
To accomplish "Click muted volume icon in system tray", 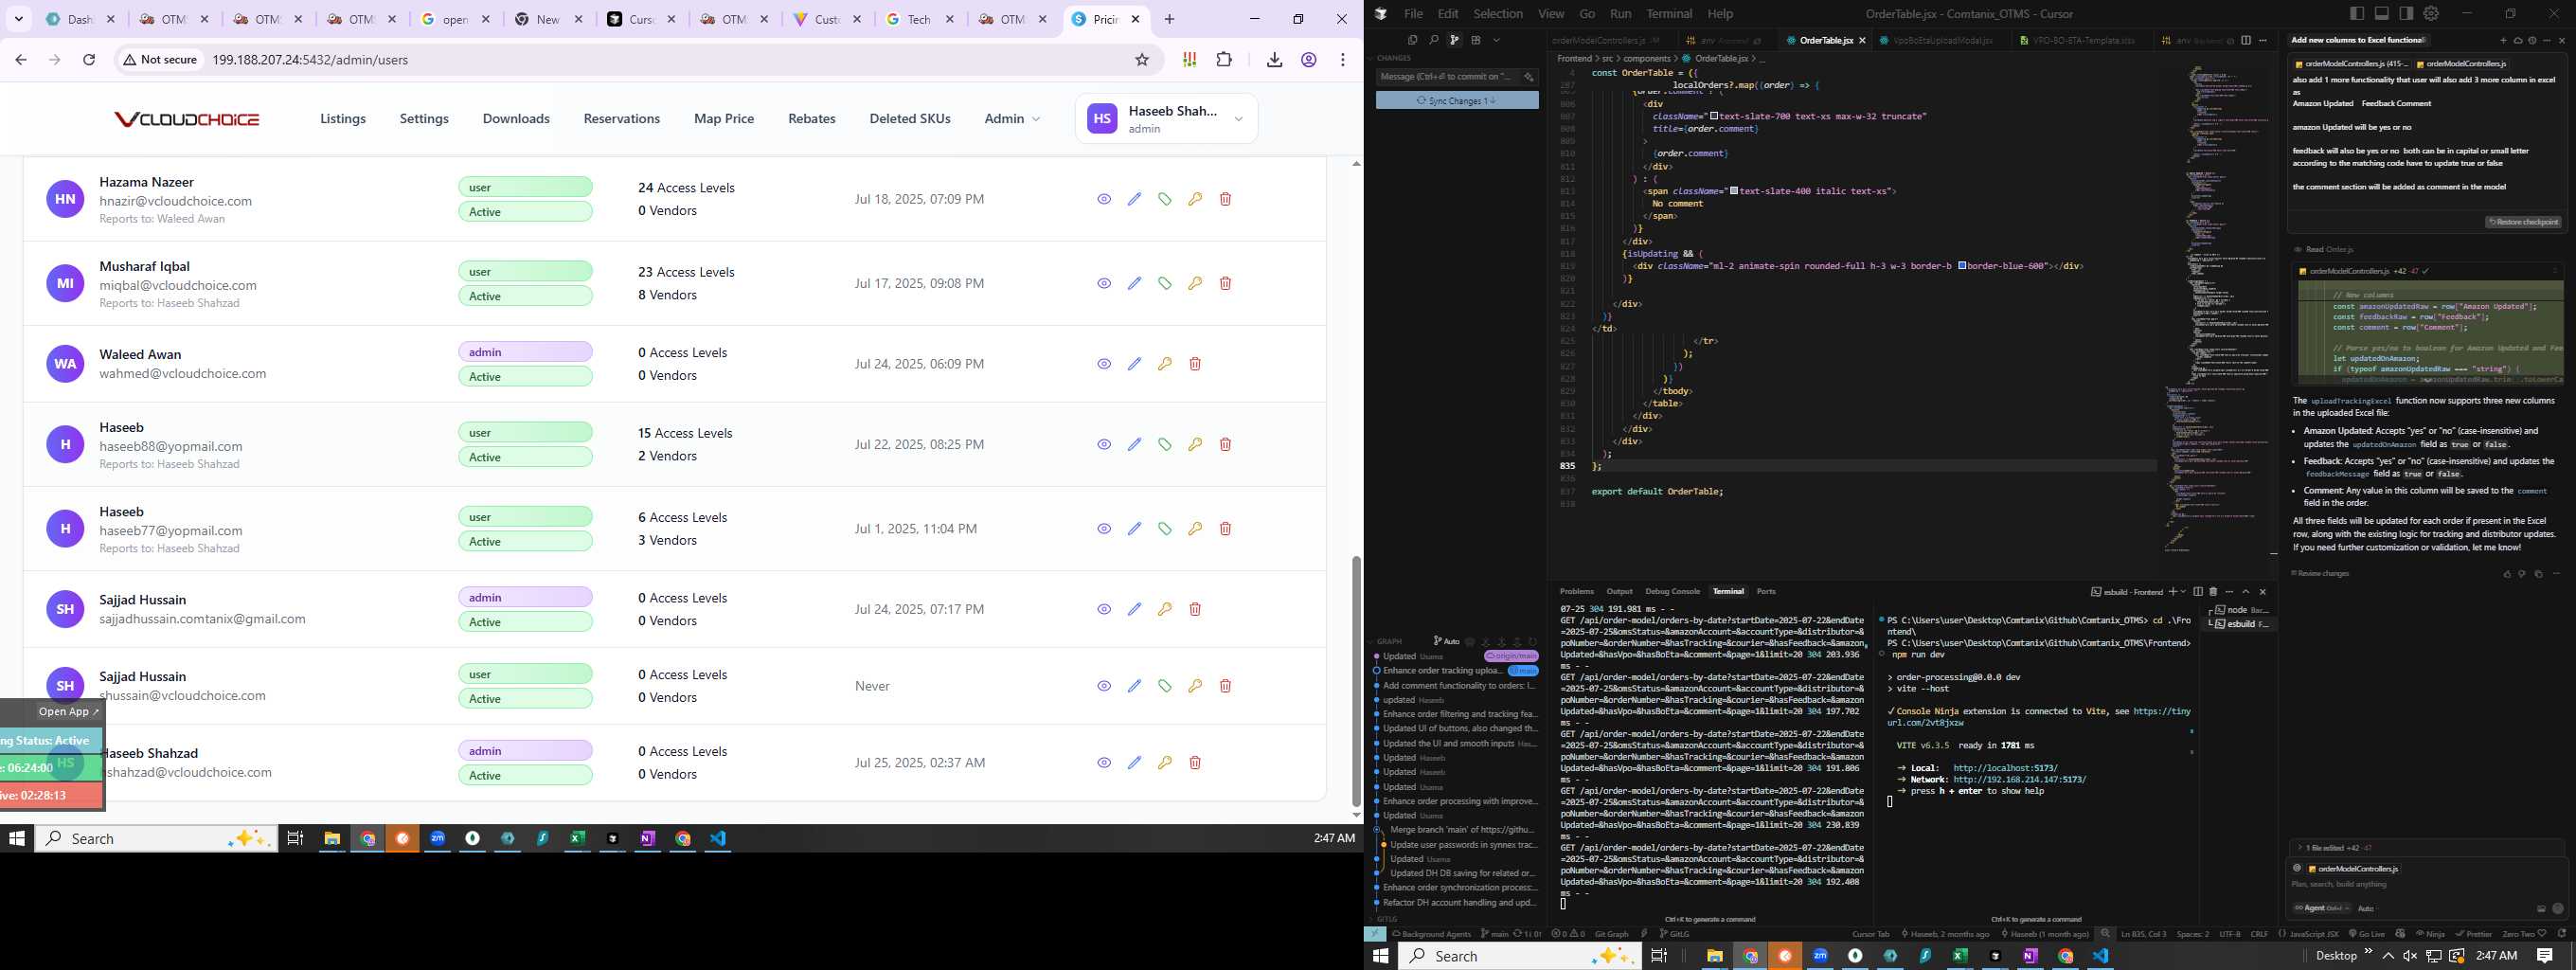I will [x=2410, y=956].
